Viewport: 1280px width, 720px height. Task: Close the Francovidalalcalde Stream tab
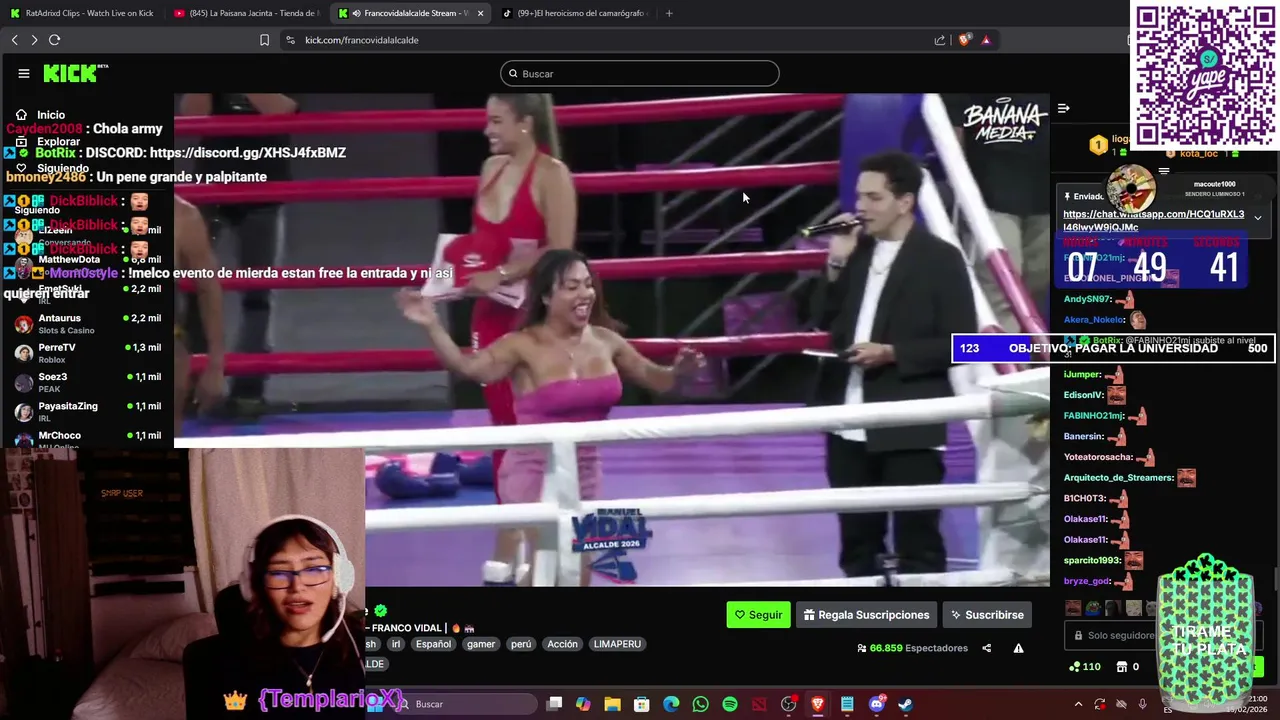[480, 13]
